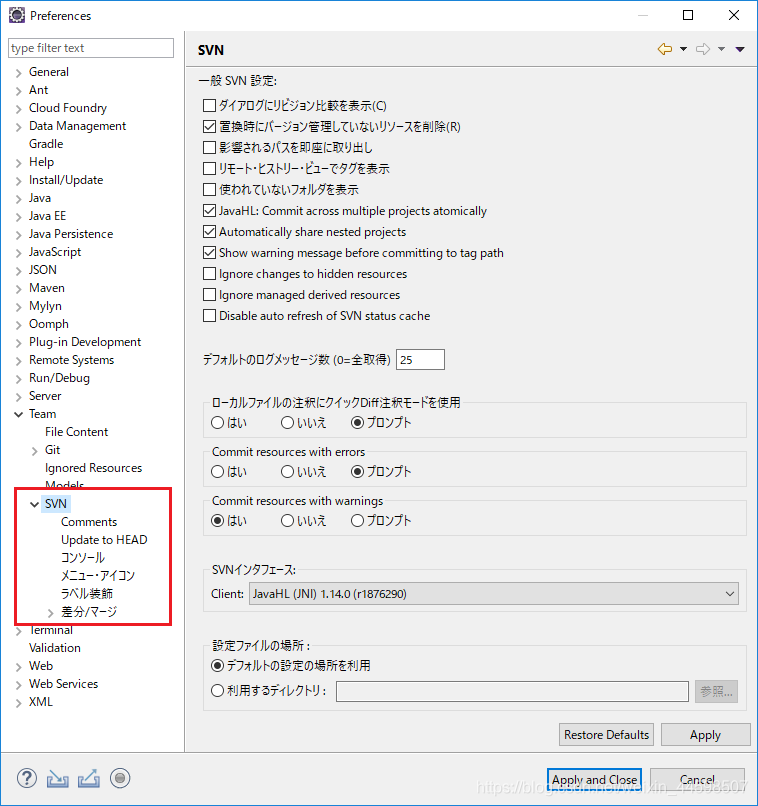Select Gradle preference page

tap(46, 144)
